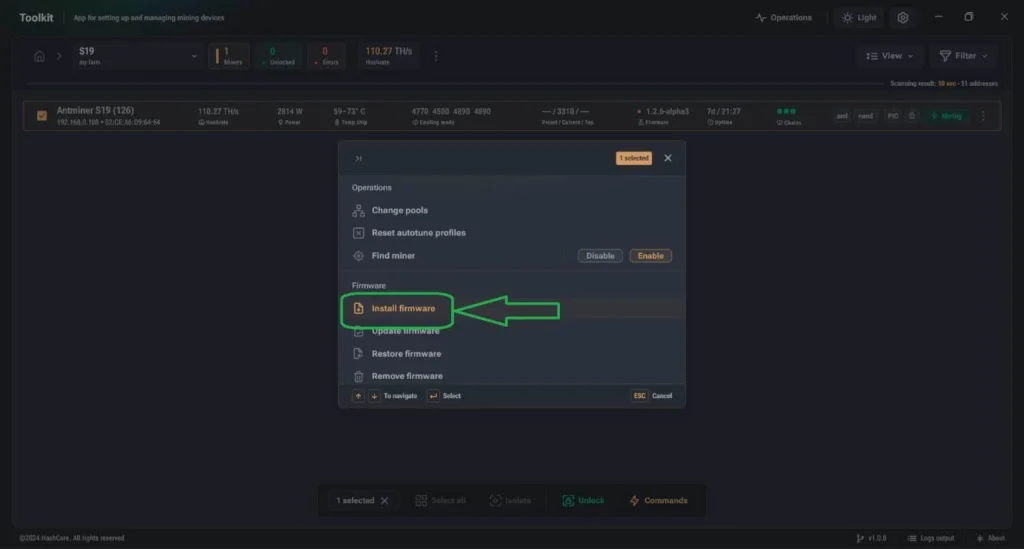Click the Restore firmware icon

358,354
